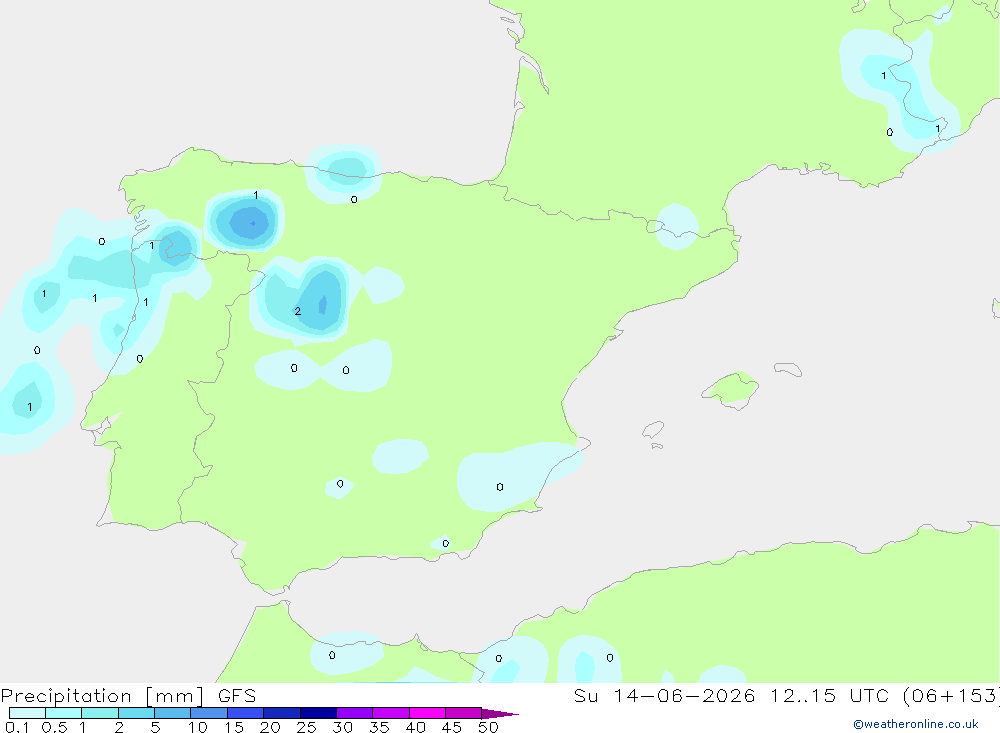Click the 25–30 mm navy legend swatch
Viewport: 1000px width, 733px height.
tap(318, 713)
